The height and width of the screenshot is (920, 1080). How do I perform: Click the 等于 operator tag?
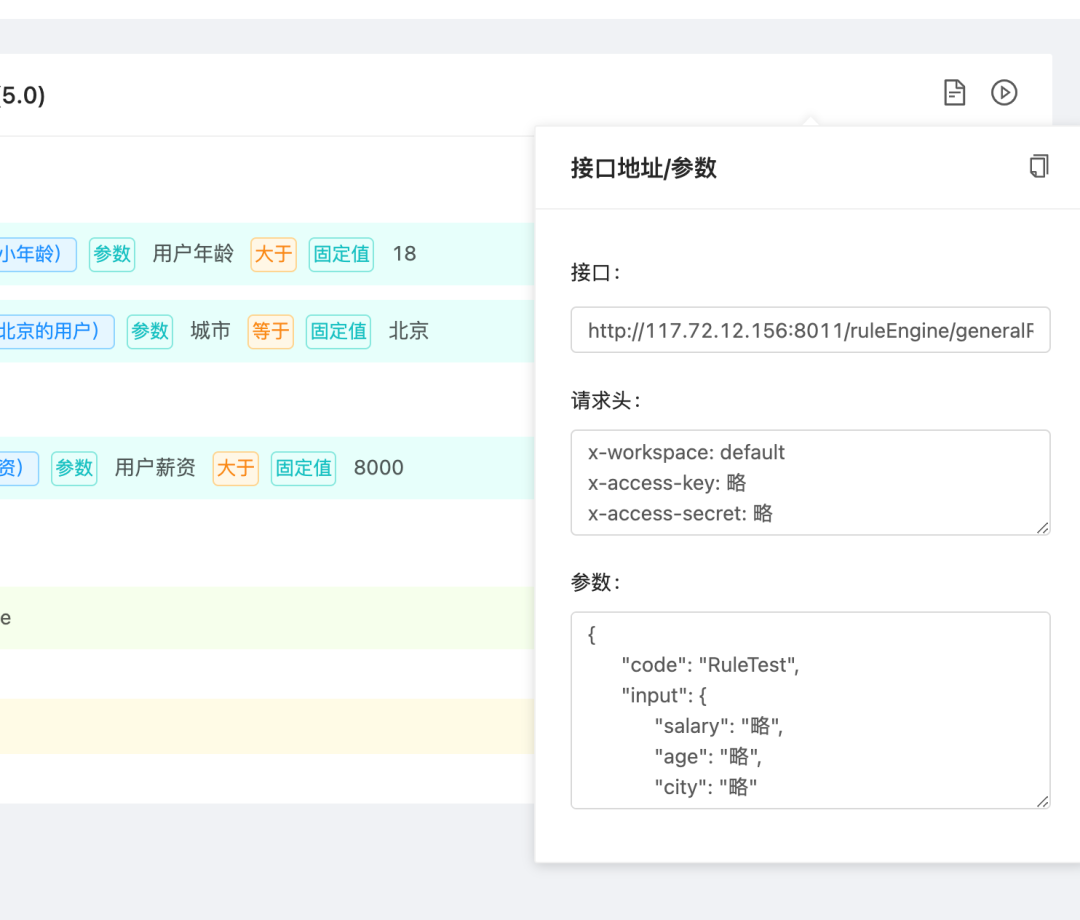(271, 331)
